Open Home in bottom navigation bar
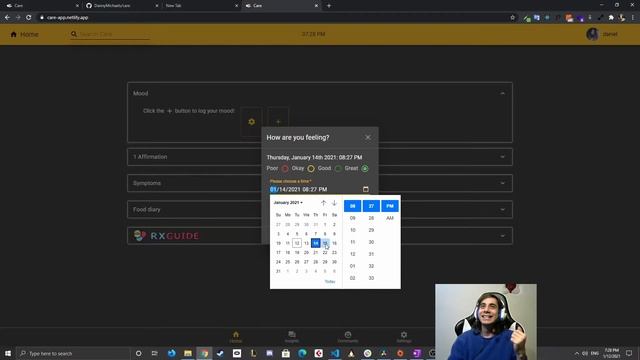The width and height of the screenshot is (640, 360). 236,337
